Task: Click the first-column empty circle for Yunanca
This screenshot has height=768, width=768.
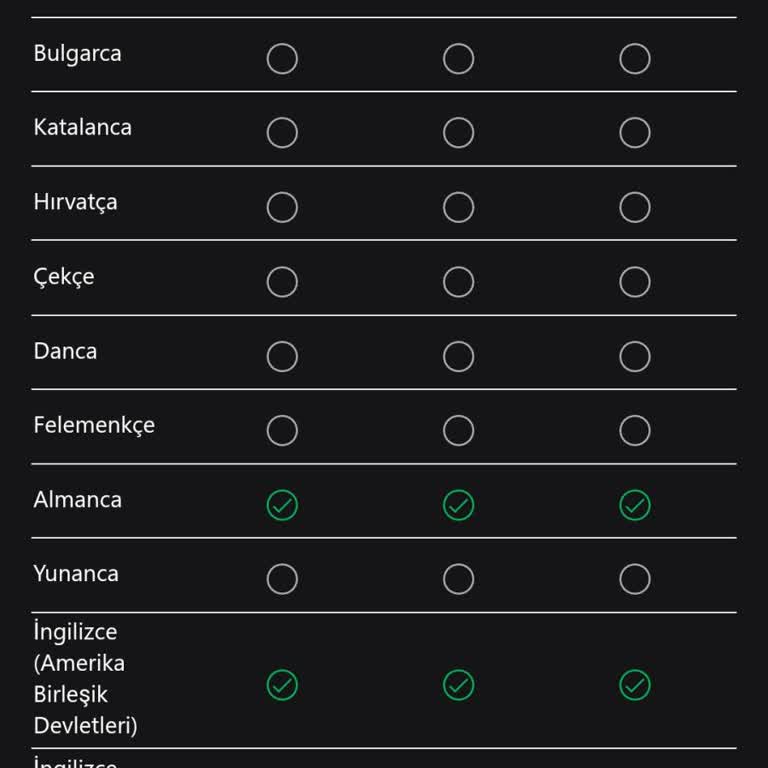Action: 282,579
